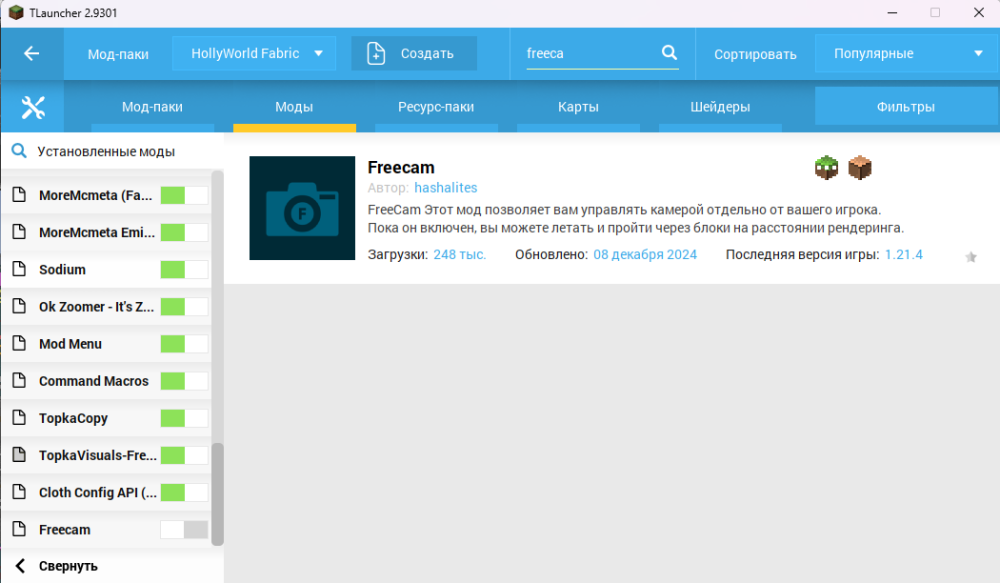This screenshot has width=1000, height=583.
Task: Click file icon next to TopkaVisuals-Fre...
Action: [x=20, y=455]
